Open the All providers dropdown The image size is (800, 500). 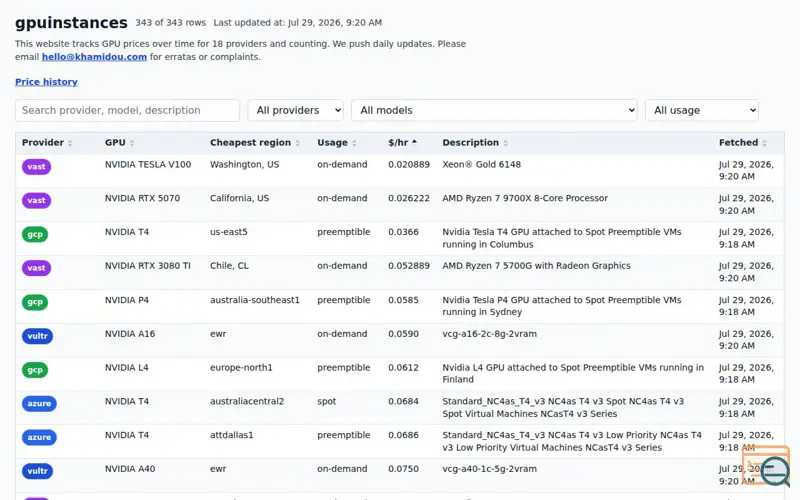pyautogui.click(x=295, y=110)
